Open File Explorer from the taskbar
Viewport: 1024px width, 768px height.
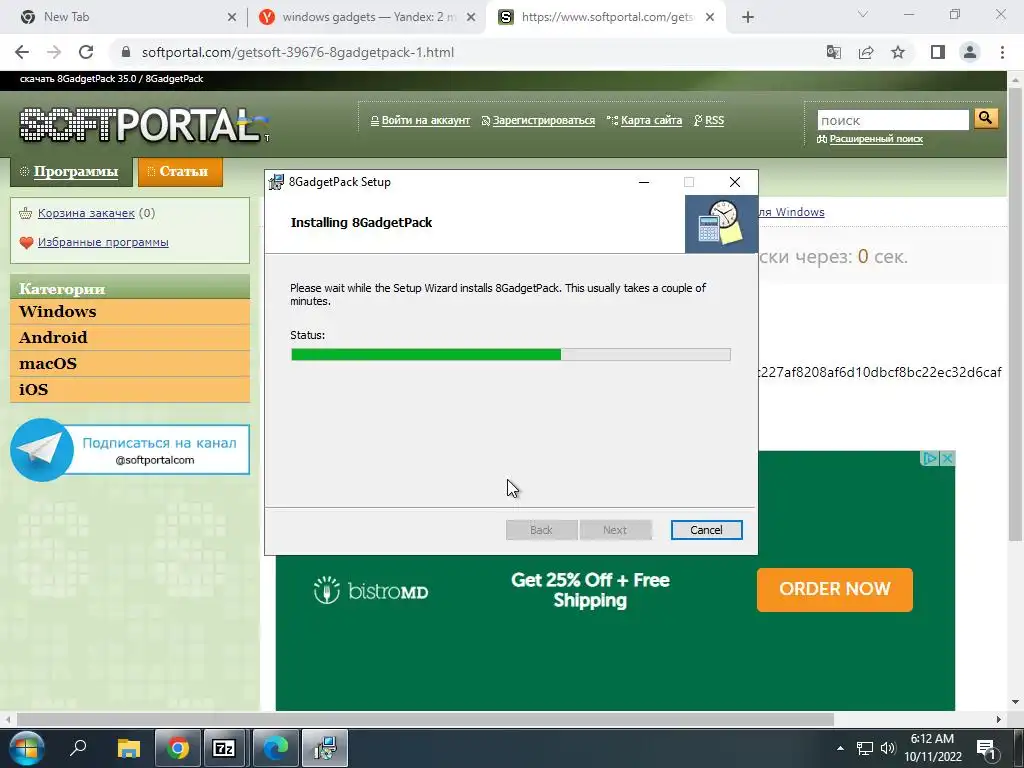coord(129,748)
